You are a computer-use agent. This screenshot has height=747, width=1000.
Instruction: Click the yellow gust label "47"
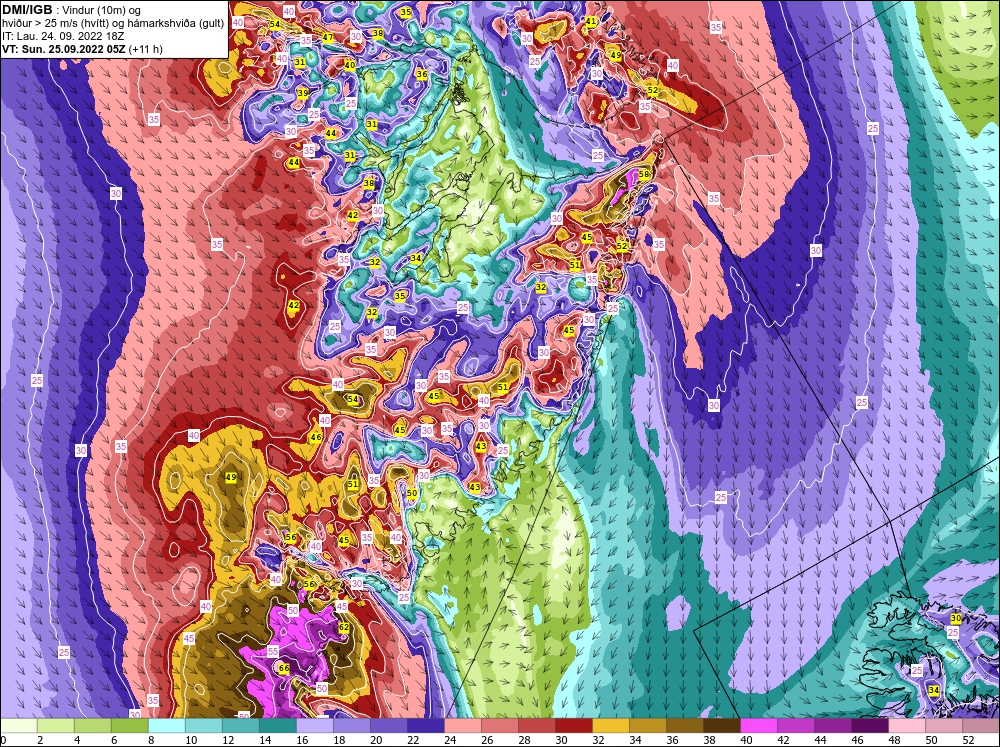(328, 38)
